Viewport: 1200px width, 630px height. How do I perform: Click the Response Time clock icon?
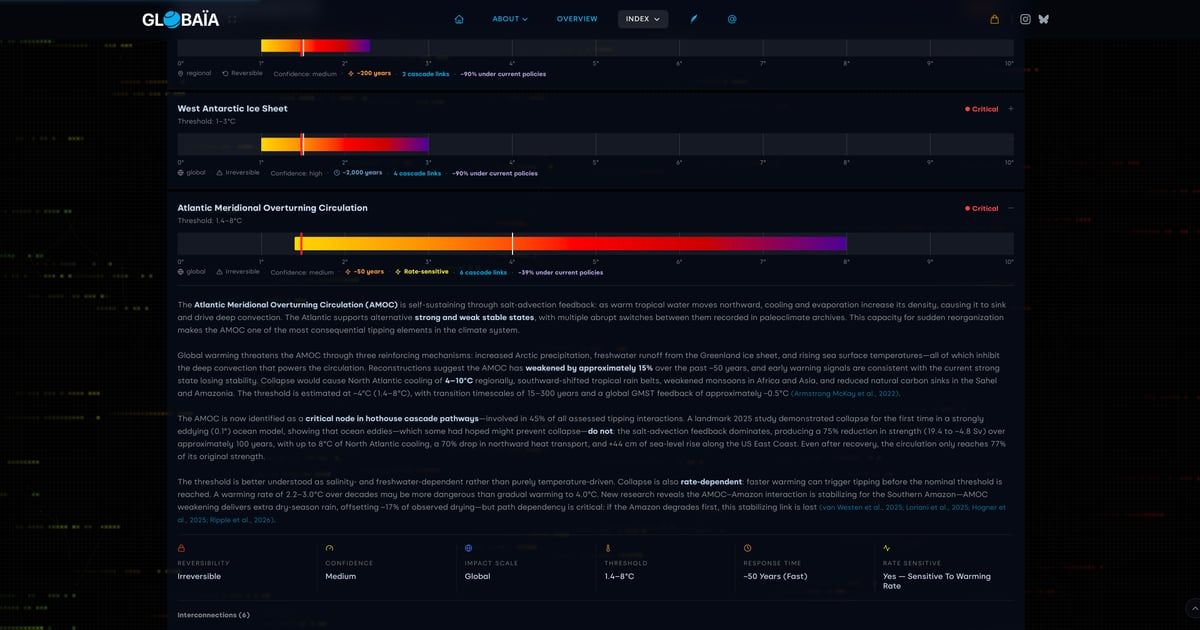click(x=747, y=548)
